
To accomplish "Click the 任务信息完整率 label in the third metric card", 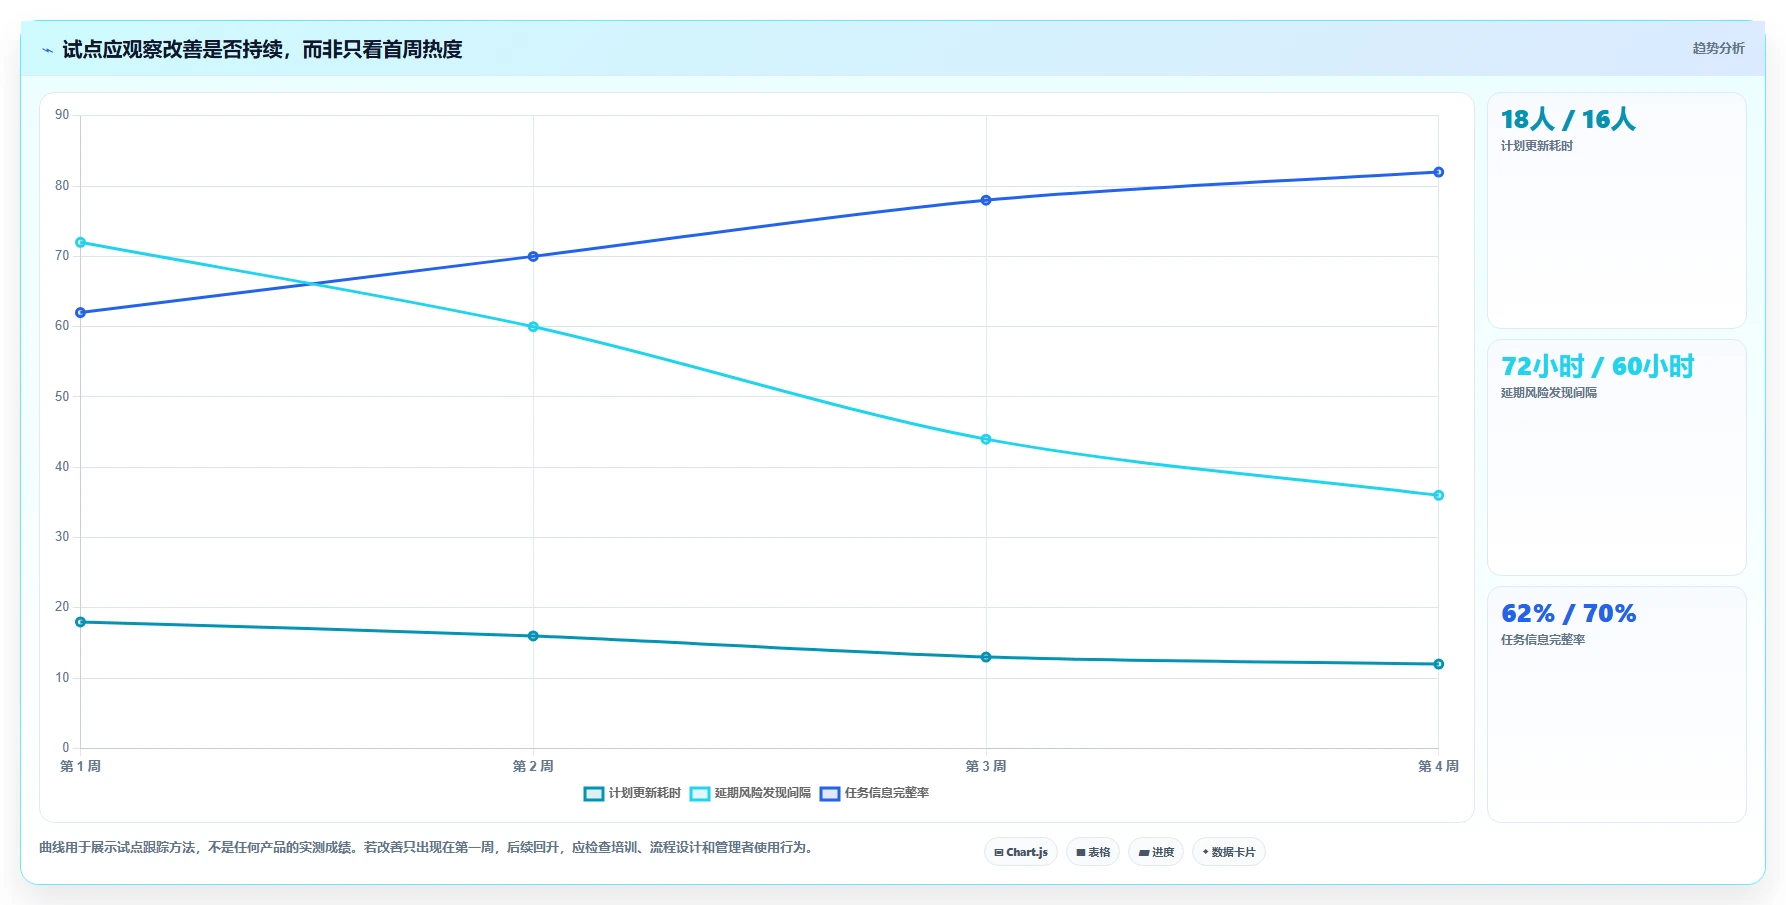I will 1543,640.
